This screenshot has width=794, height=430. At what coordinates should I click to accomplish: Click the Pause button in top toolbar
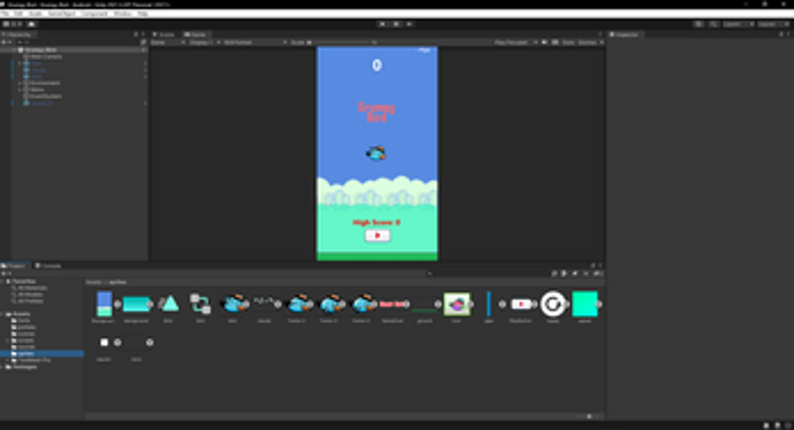[396, 24]
